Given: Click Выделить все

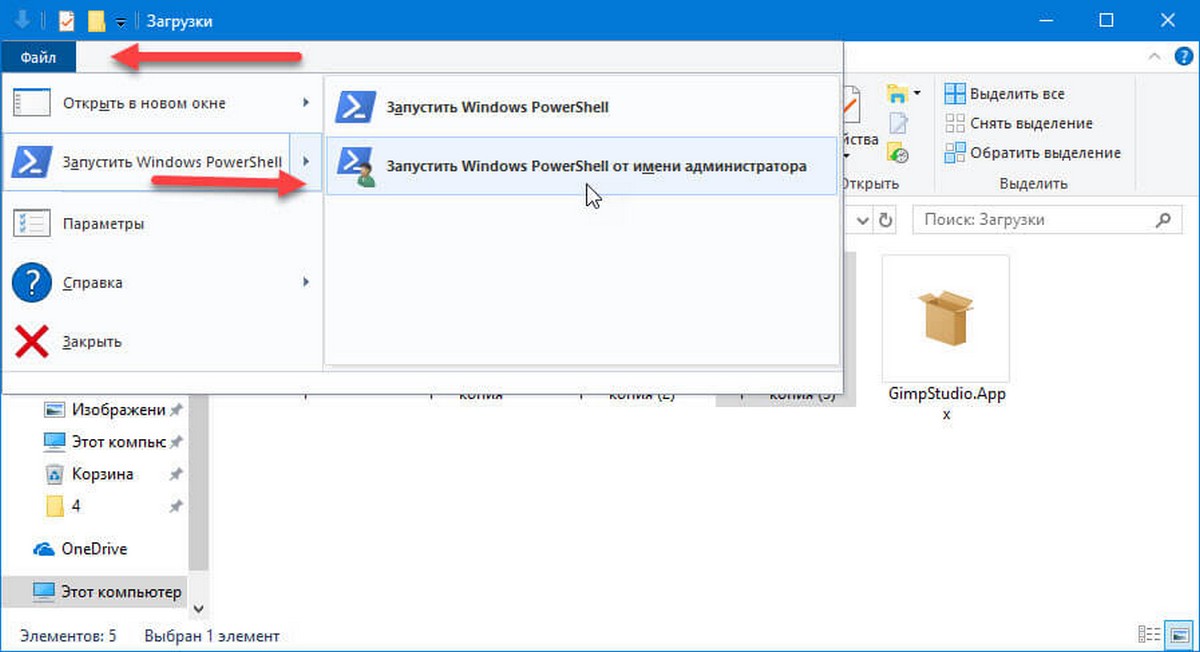Looking at the screenshot, I should pos(1005,94).
